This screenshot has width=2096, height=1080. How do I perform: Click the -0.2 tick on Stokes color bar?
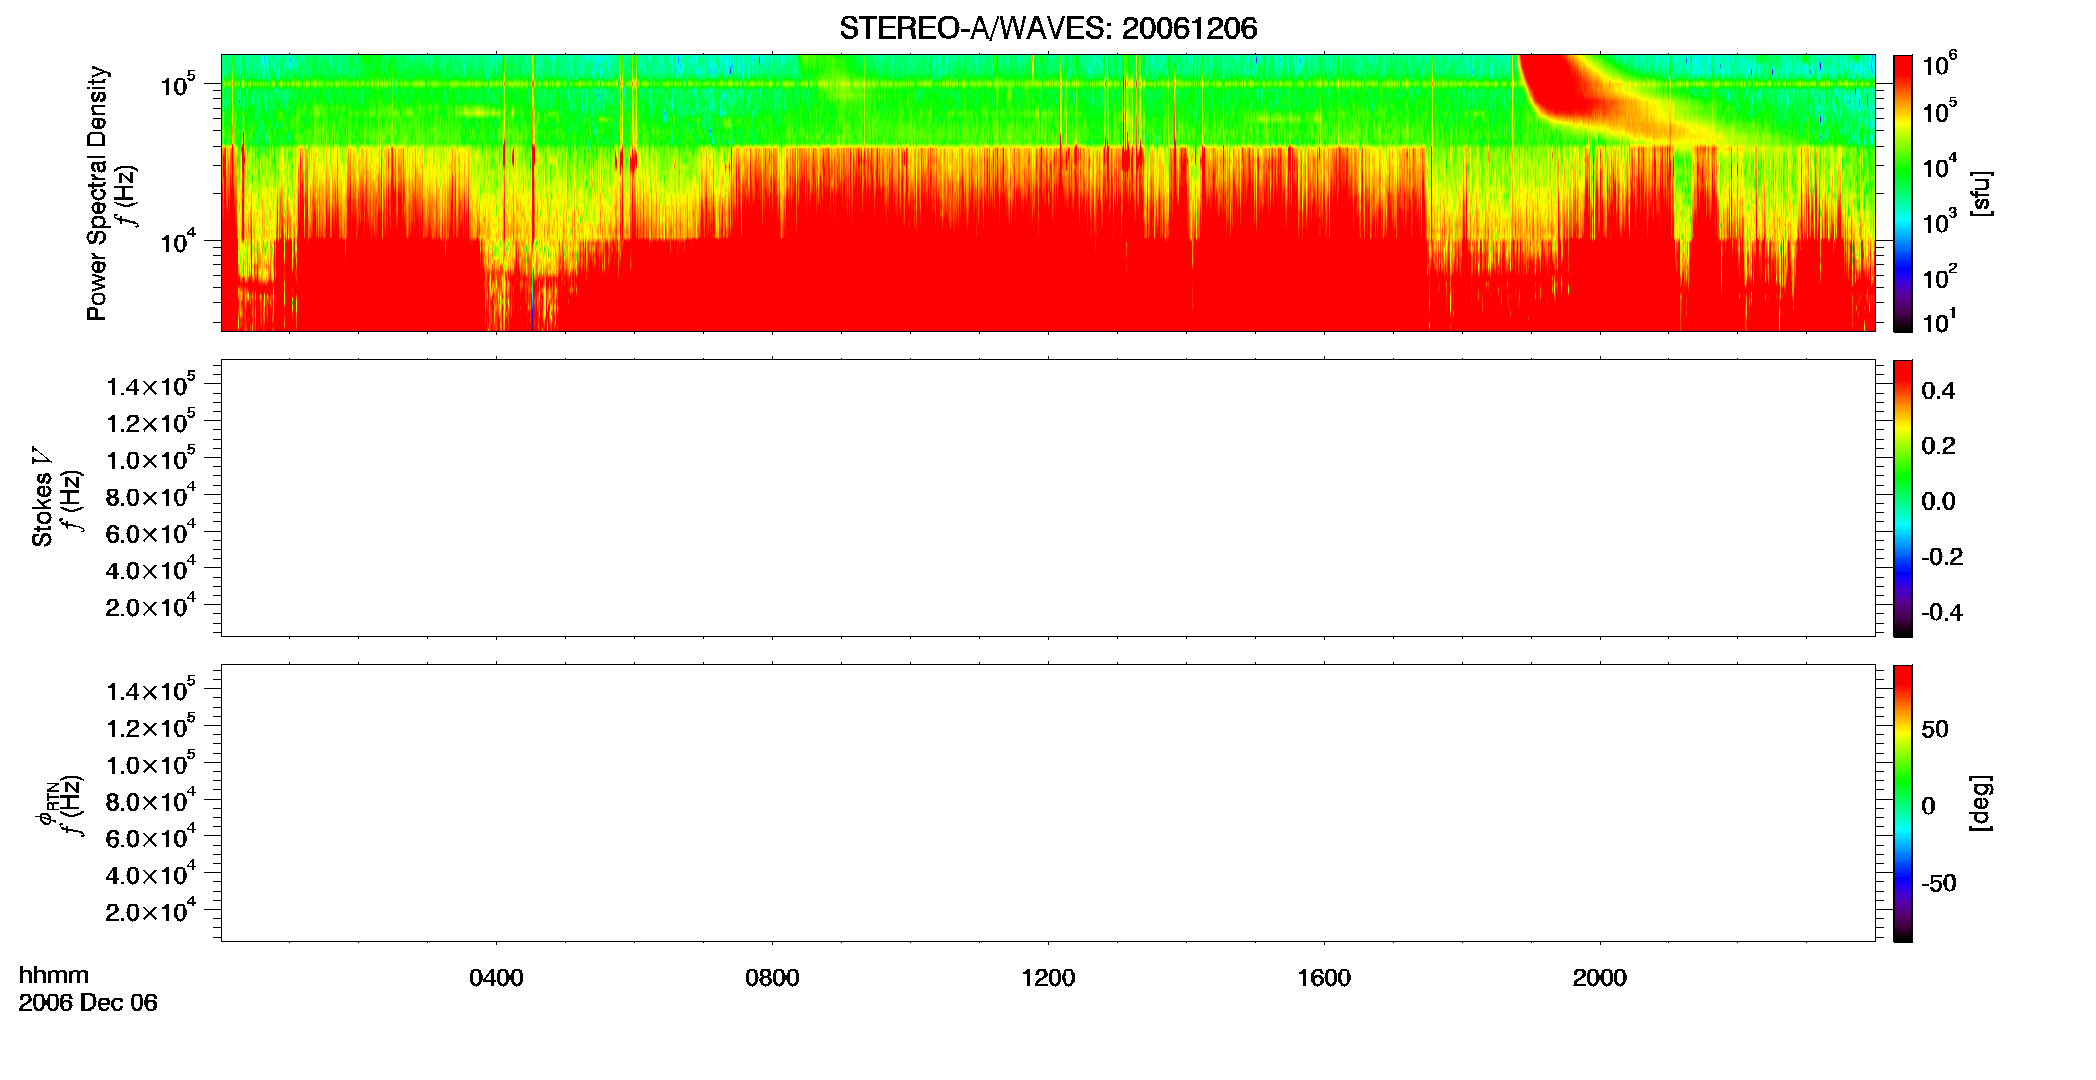click(1942, 557)
